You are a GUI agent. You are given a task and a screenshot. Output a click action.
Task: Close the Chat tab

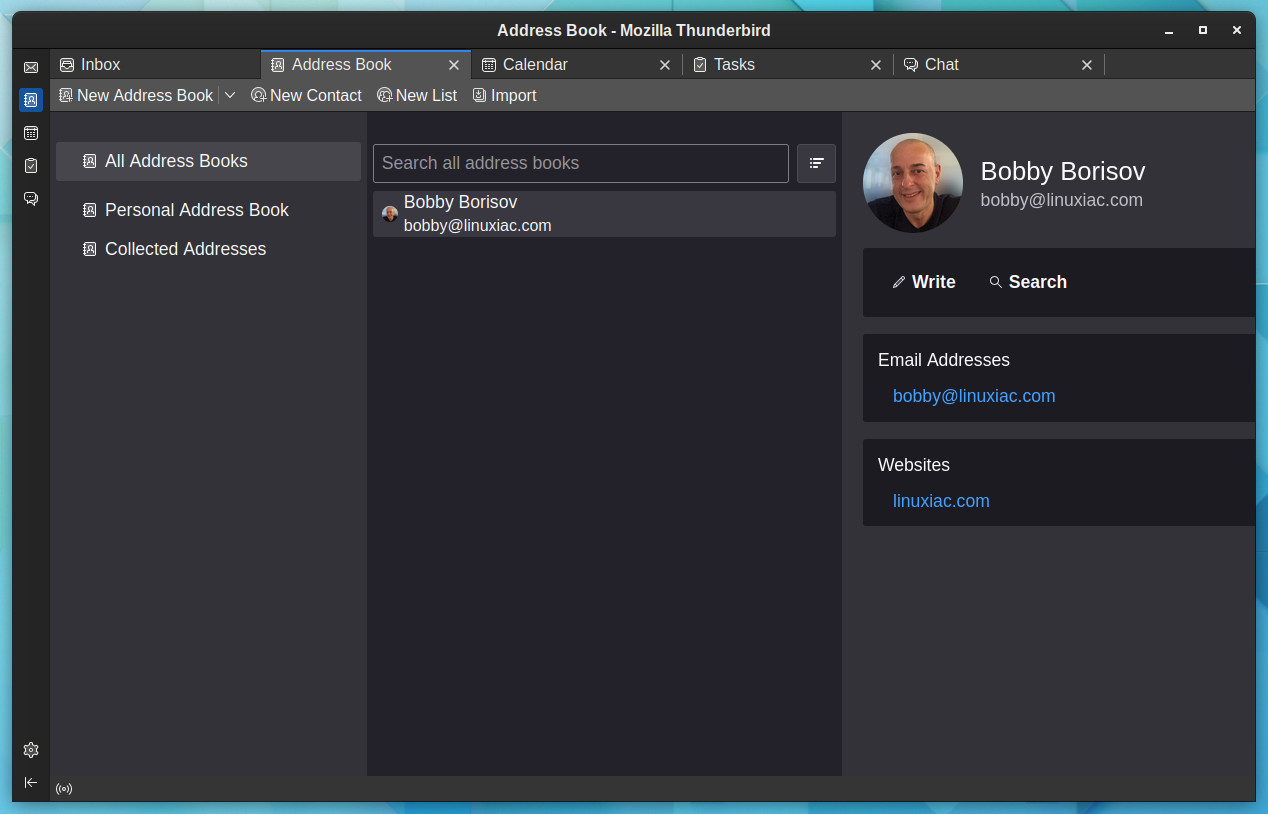[x=1087, y=65]
